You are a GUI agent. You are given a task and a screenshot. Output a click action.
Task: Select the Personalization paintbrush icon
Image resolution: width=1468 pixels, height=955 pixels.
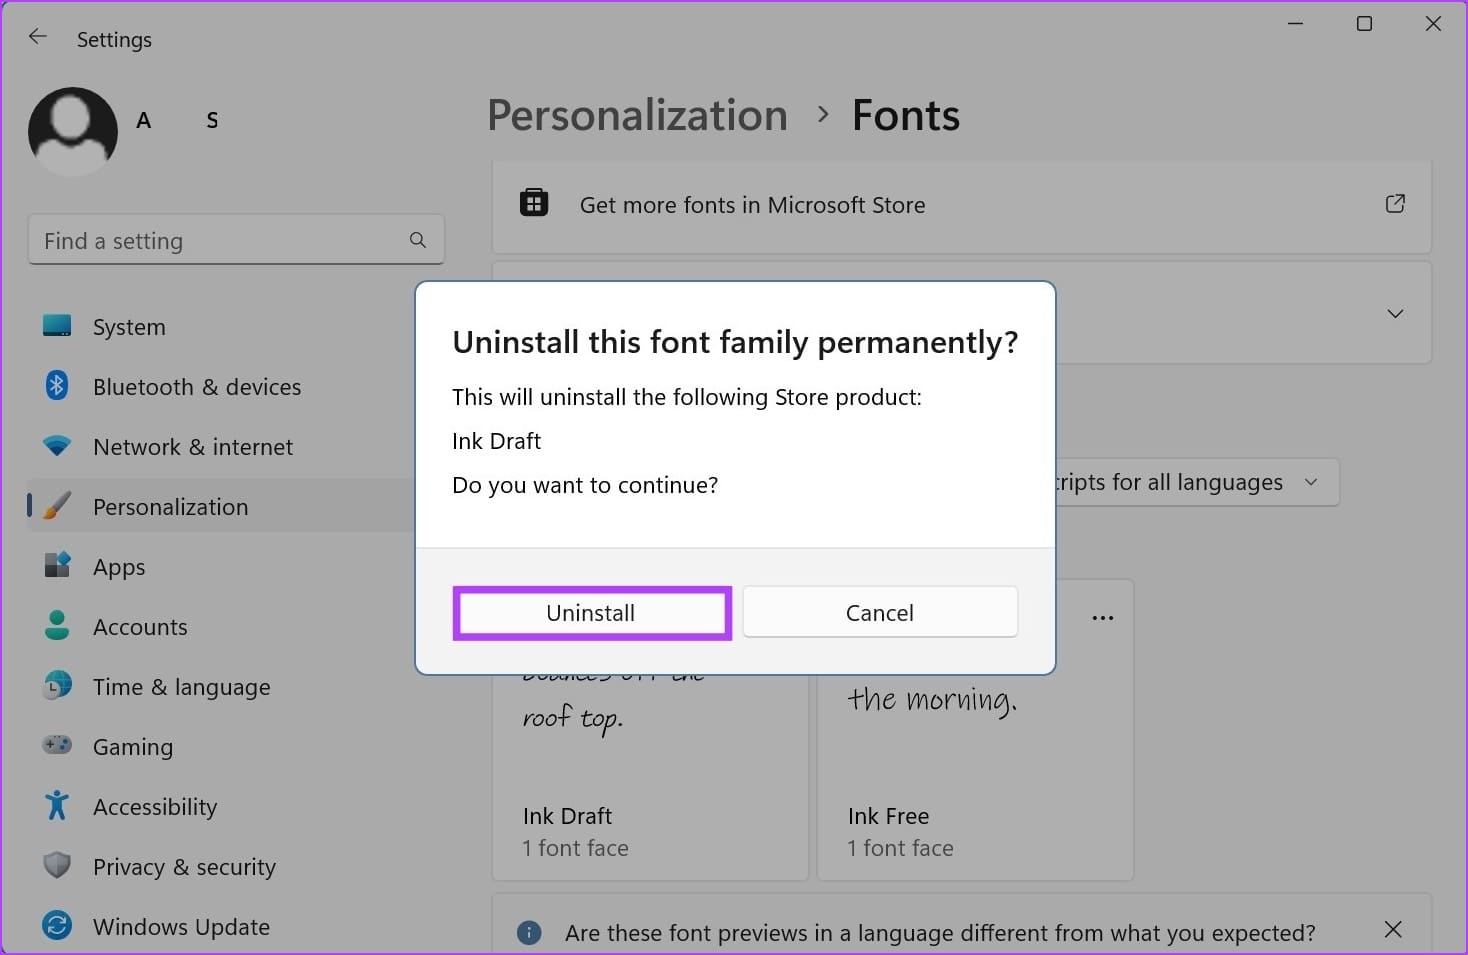[x=57, y=506]
